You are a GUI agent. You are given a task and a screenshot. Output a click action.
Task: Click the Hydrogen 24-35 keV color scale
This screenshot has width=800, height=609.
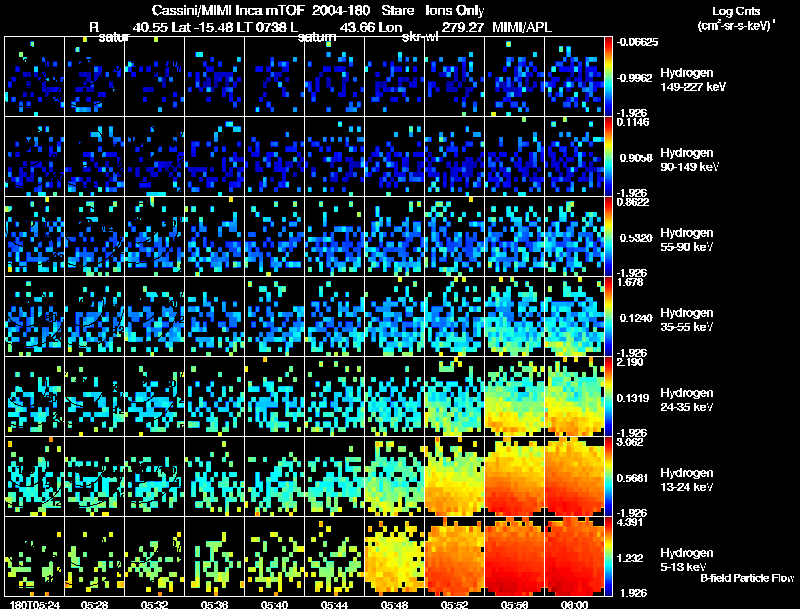point(608,396)
